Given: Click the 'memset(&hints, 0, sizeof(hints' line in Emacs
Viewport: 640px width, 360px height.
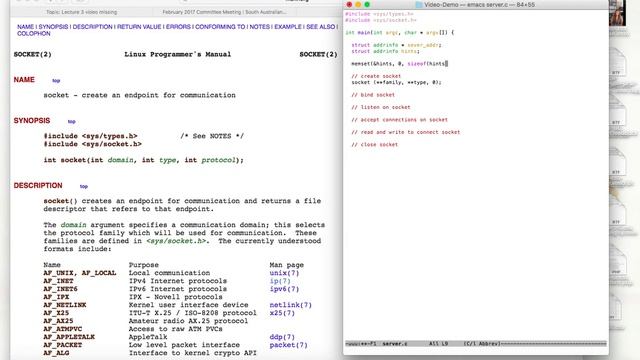Looking at the screenshot, I should [x=399, y=64].
